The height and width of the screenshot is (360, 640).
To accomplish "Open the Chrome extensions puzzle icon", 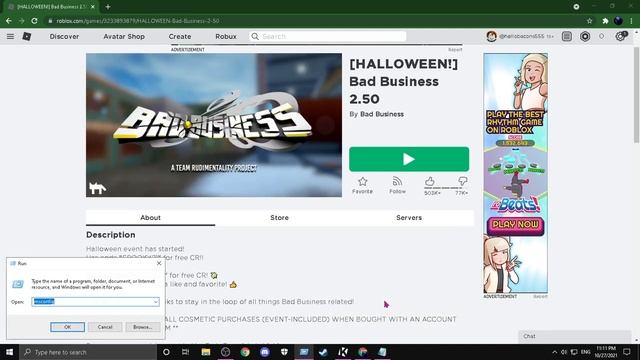I will (605, 21).
